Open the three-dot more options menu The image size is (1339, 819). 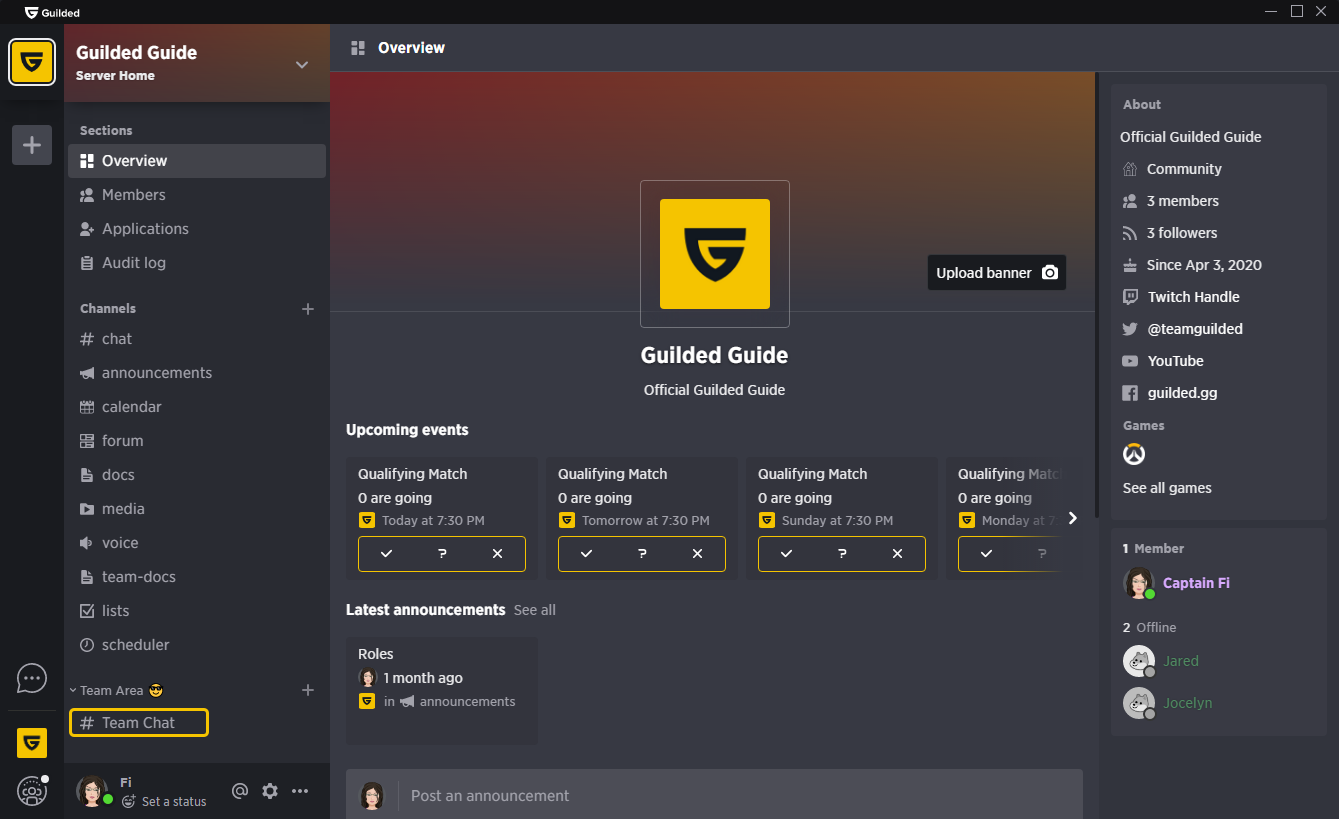300,791
